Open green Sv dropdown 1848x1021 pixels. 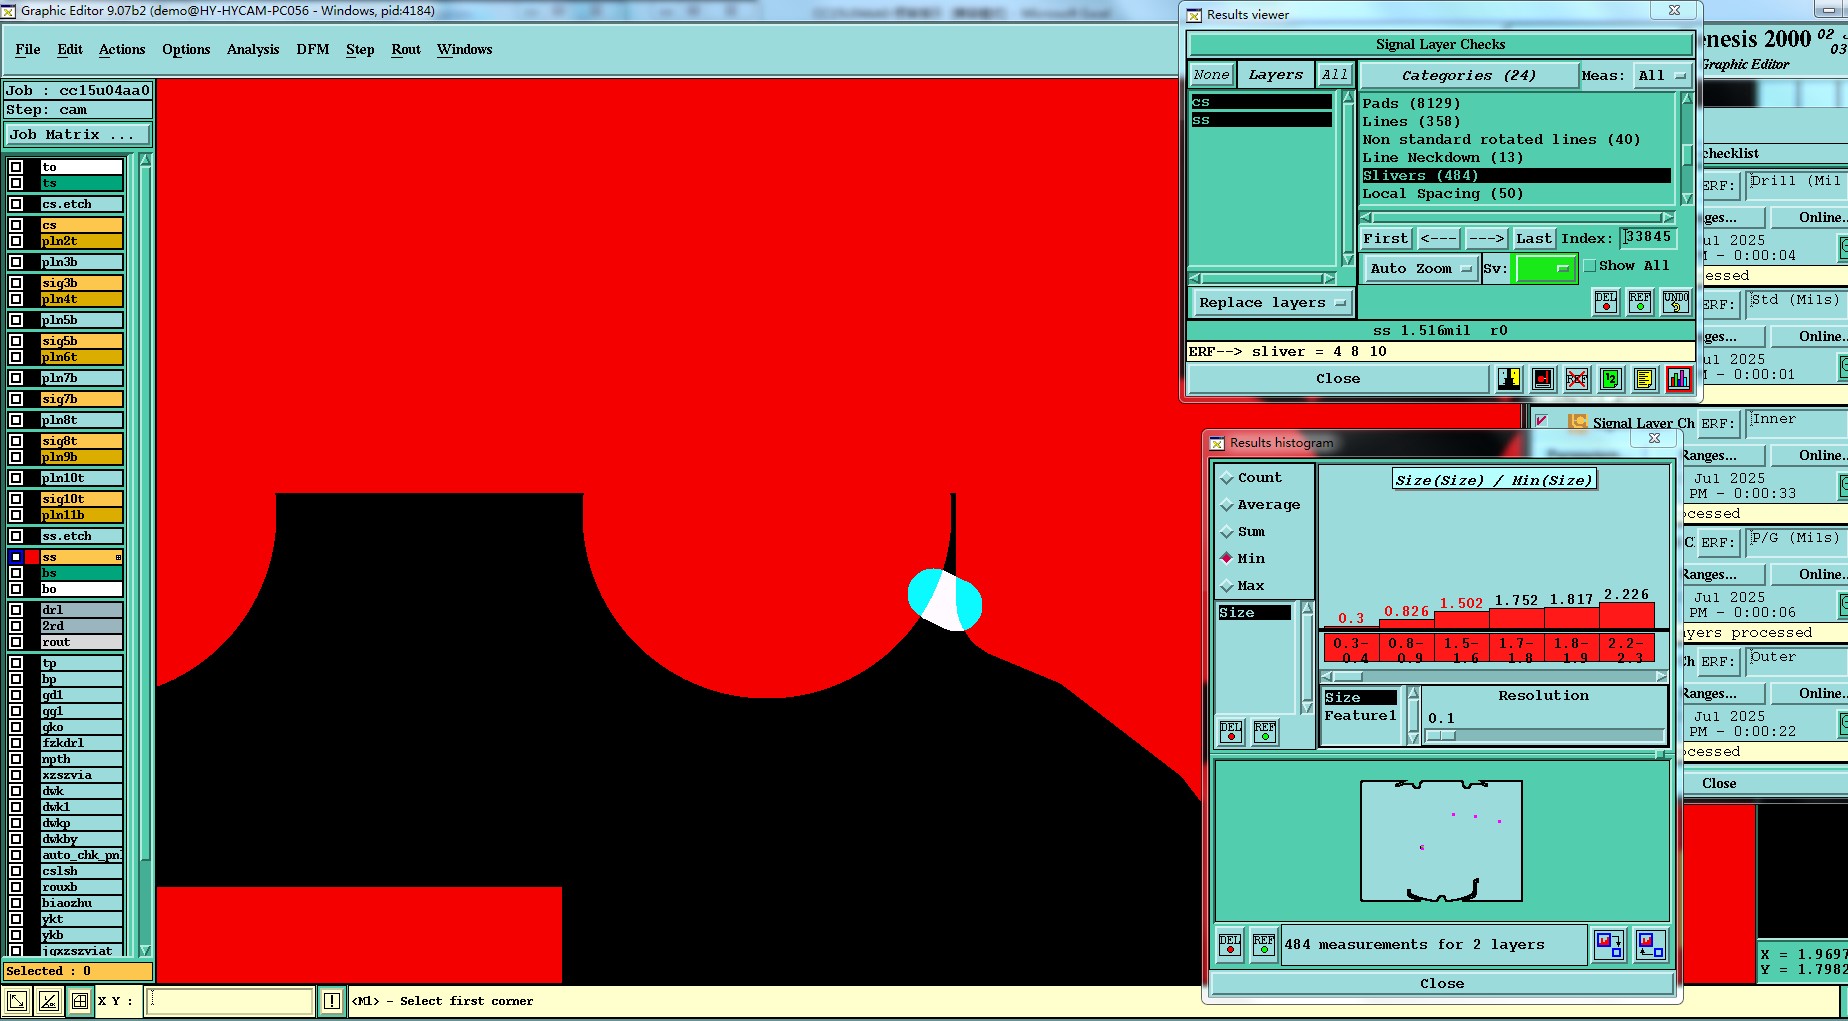(x=1545, y=268)
